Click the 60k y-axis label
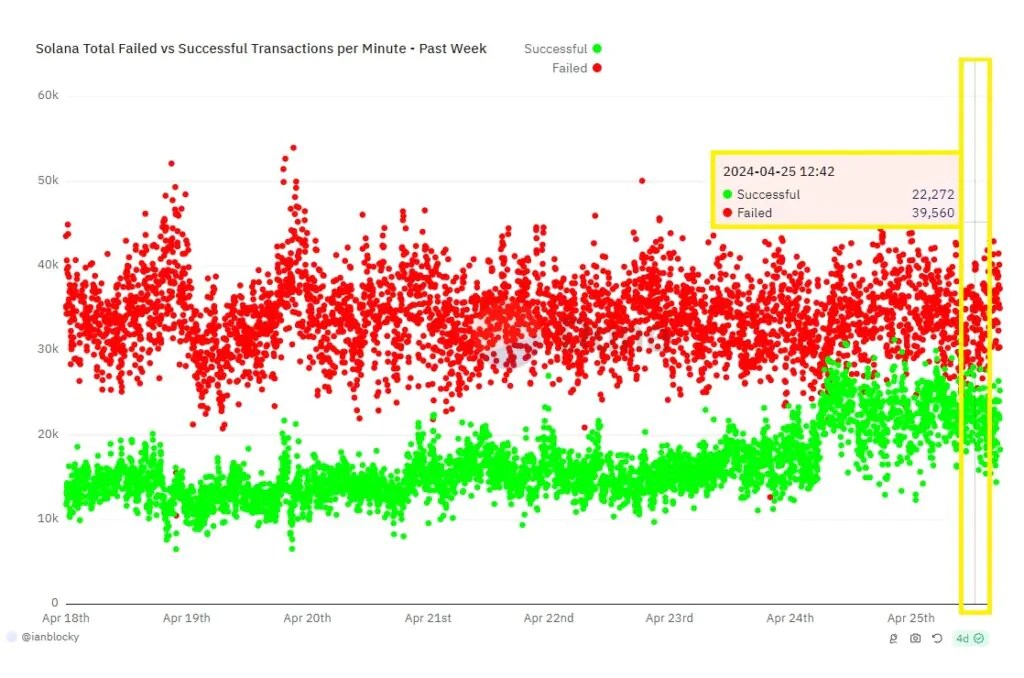1024x678 pixels. (48, 95)
